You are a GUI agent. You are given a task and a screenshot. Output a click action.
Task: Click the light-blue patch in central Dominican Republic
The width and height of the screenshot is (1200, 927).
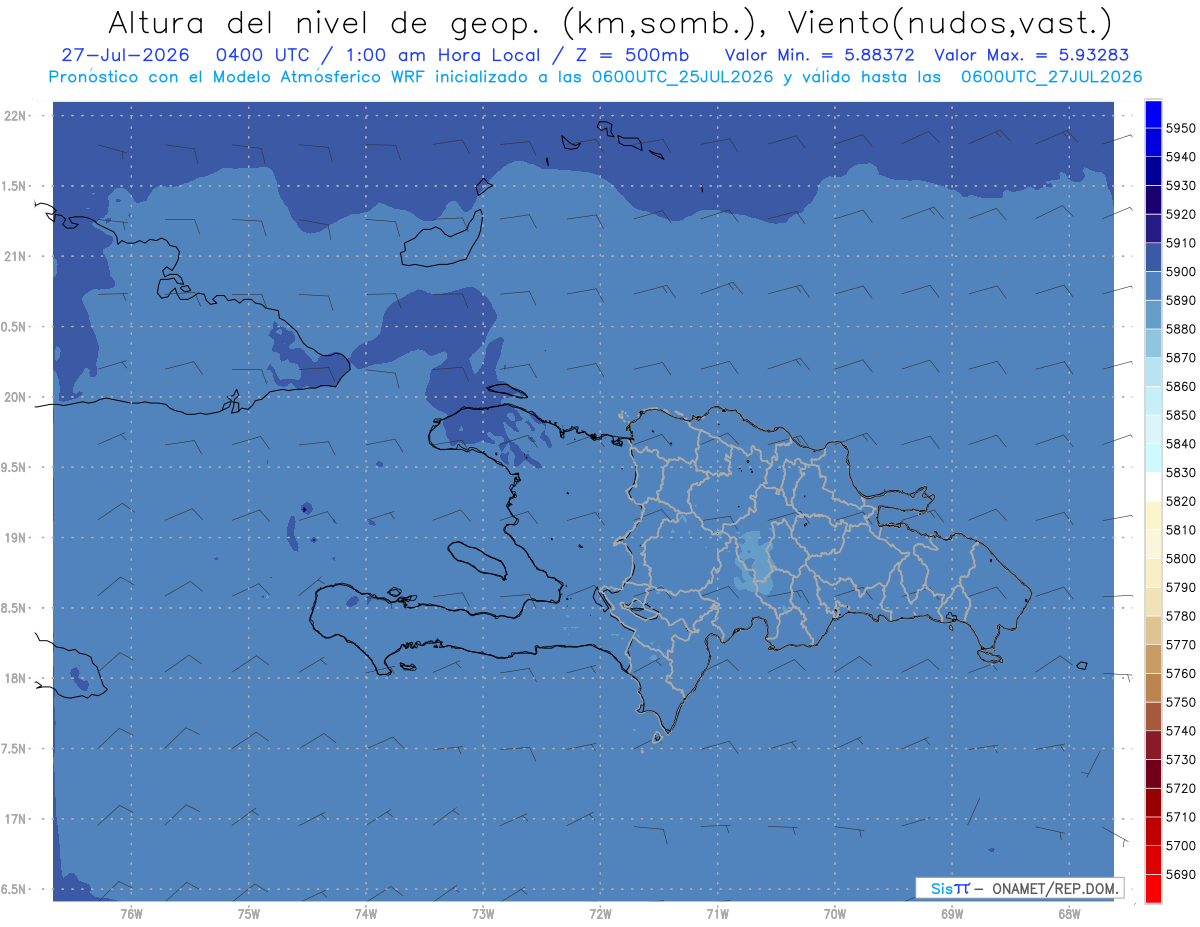click(x=755, y=565)
